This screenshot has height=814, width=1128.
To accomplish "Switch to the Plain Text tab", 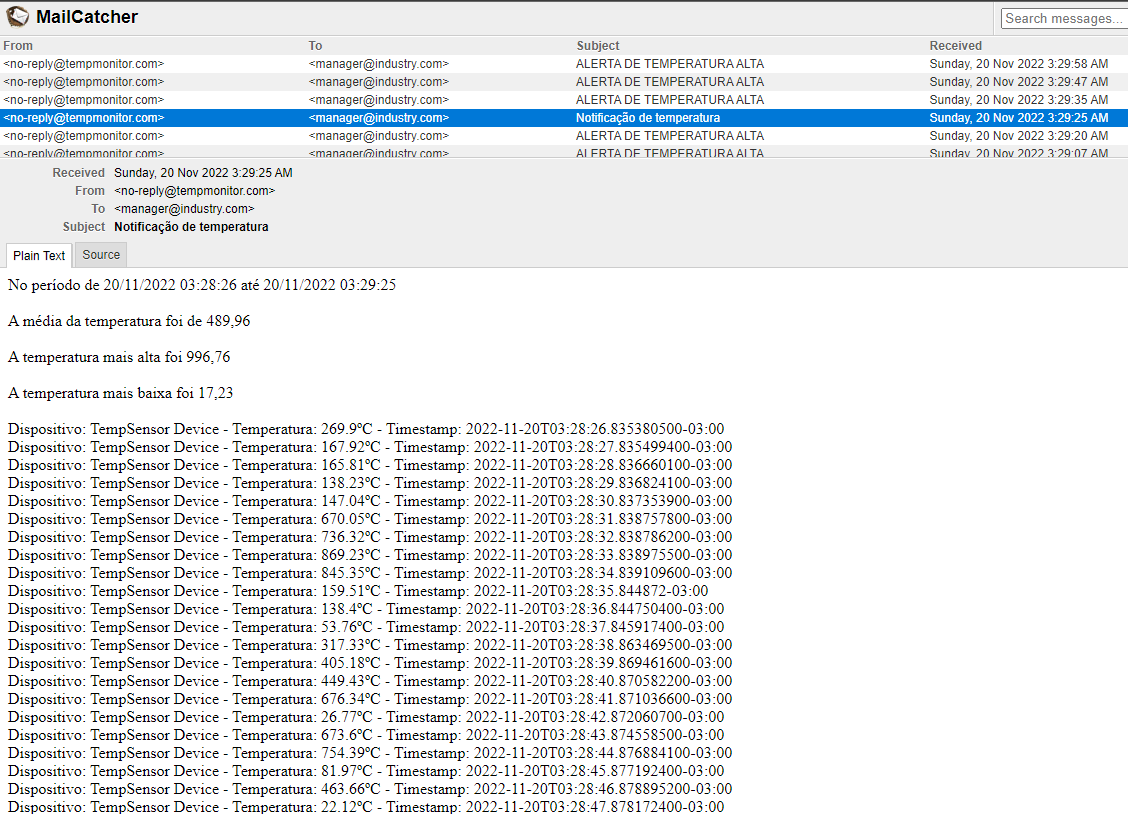I will tap(39, 256).
